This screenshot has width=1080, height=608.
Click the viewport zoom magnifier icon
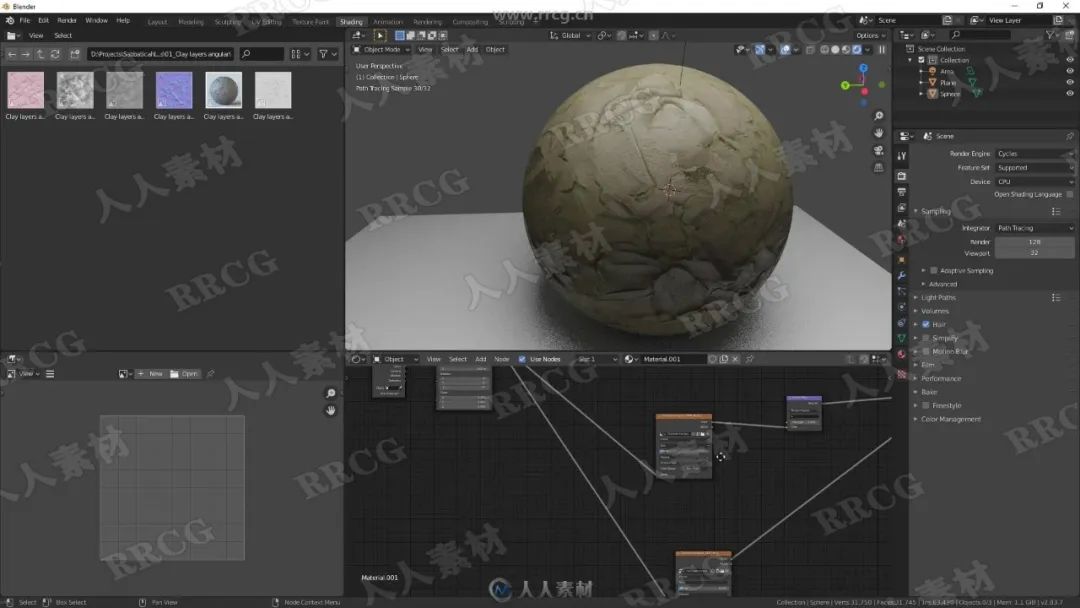tap(878, 116)
